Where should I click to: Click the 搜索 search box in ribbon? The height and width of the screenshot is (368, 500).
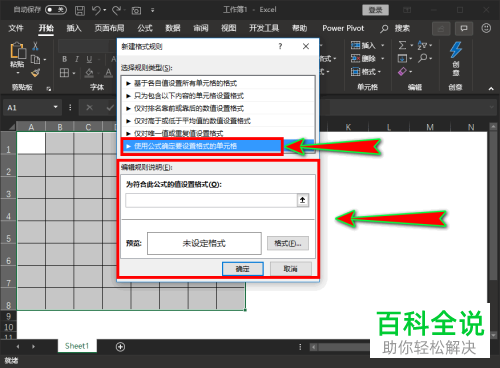[396, 29]
